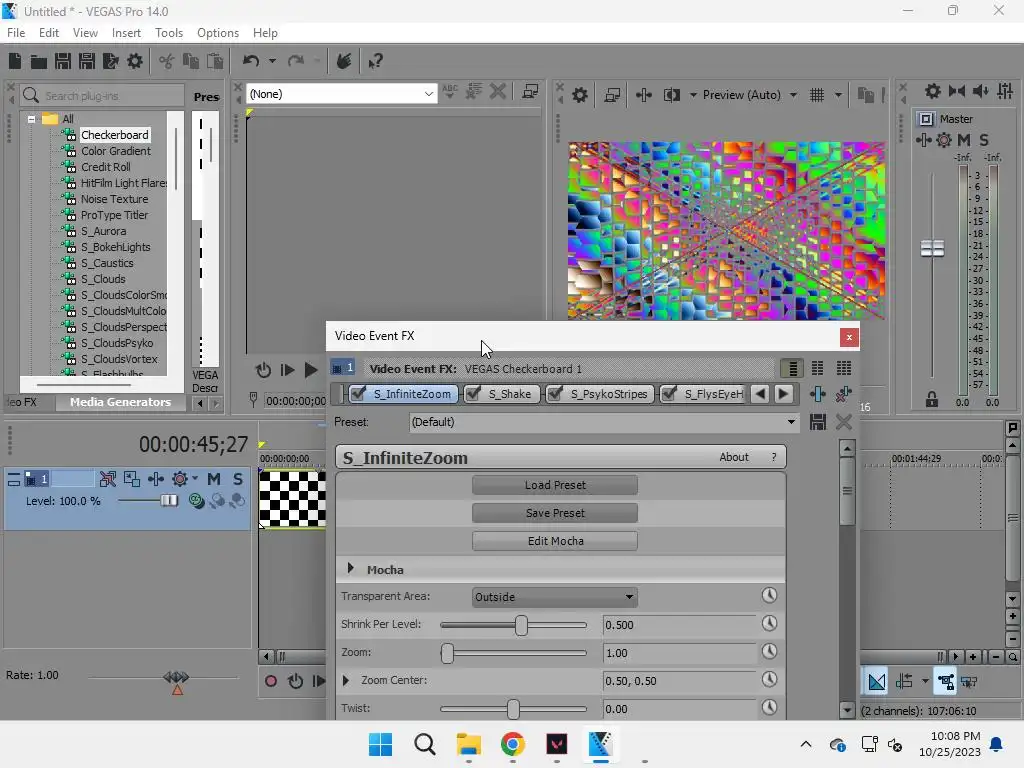Click the Video Output FX icon in preview

643,95
